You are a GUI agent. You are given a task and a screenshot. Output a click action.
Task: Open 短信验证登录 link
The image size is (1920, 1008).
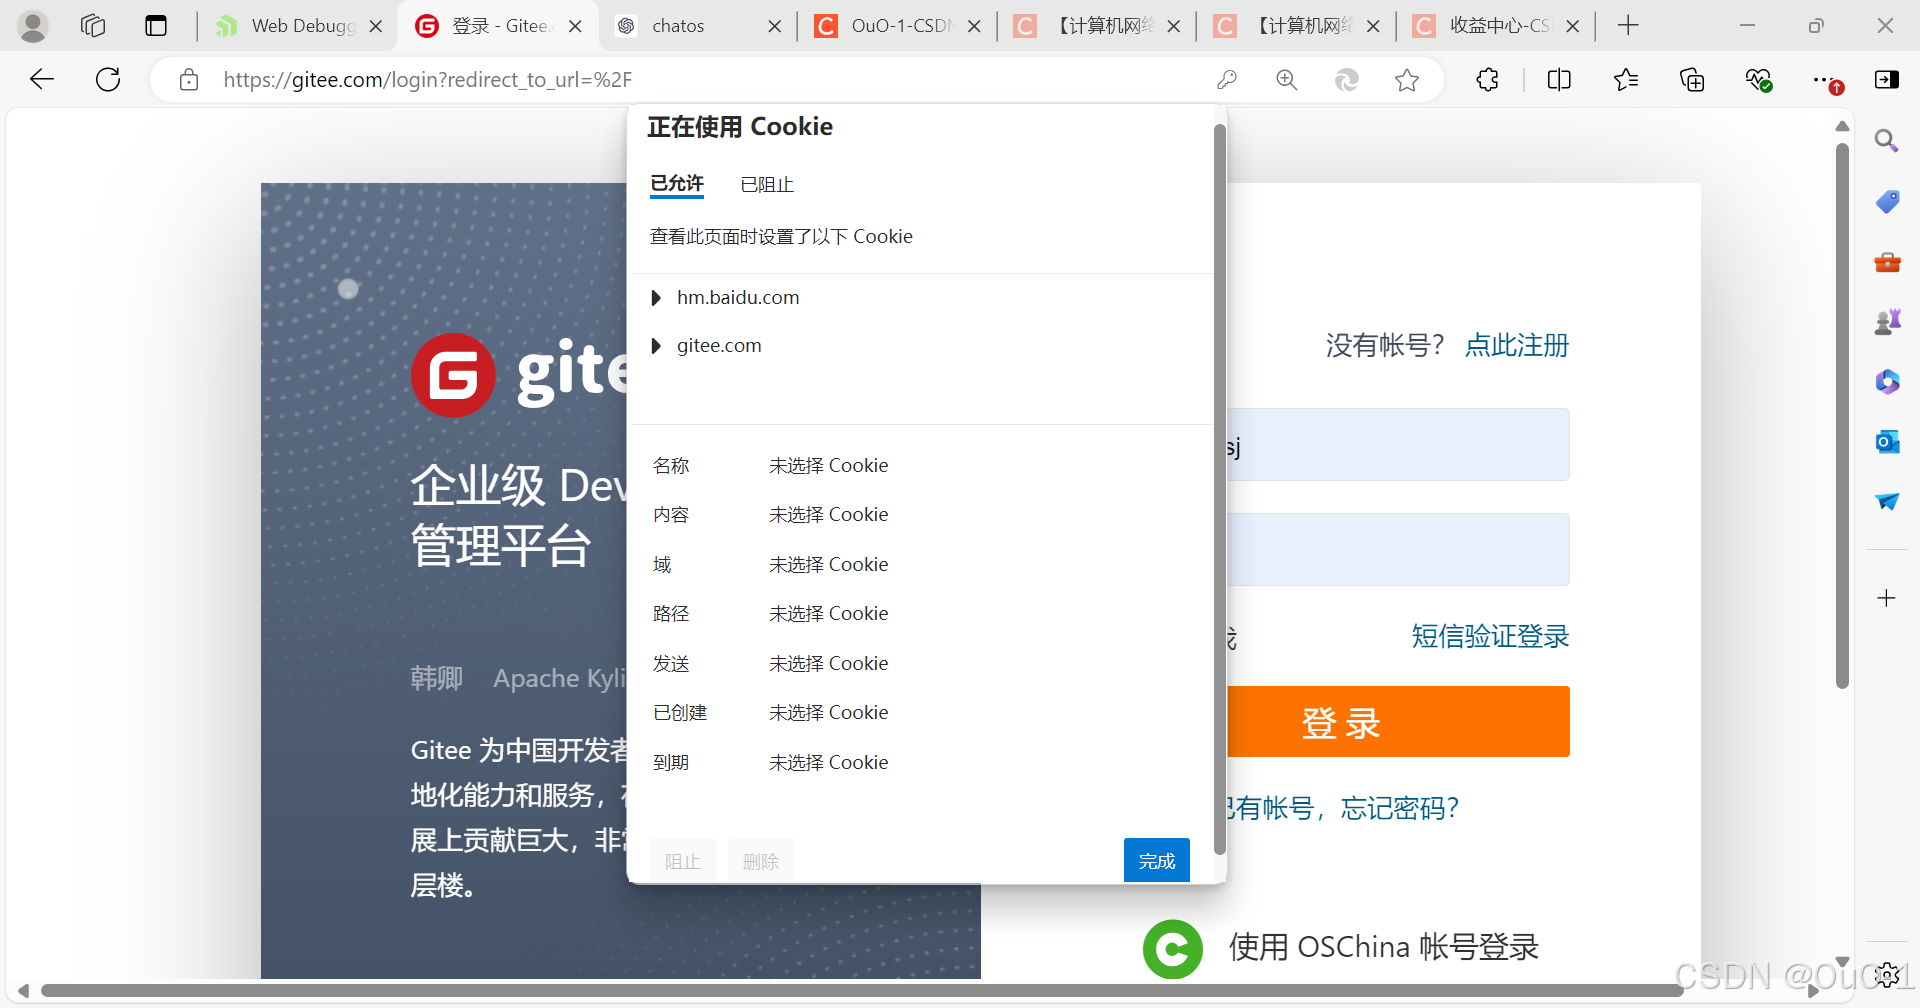tap(1490, 636)
